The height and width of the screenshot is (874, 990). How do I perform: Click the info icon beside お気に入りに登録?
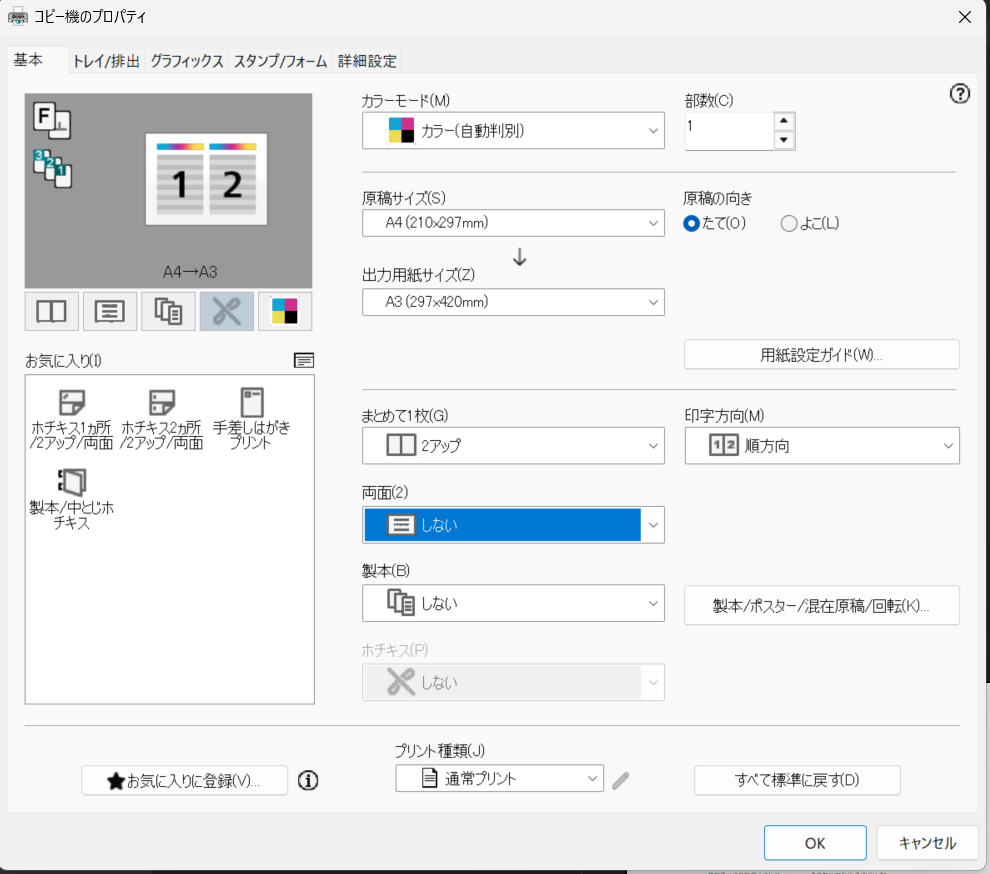[308, 780]
